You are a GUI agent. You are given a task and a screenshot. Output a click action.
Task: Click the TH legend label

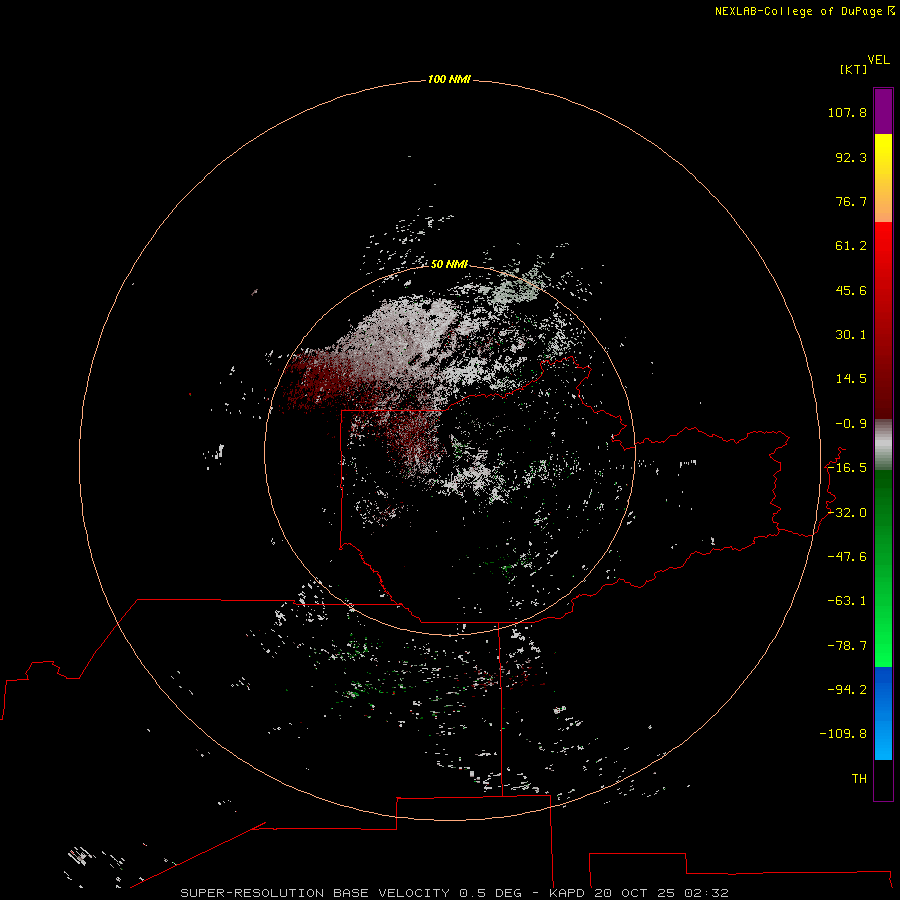(x=859, y=779)
